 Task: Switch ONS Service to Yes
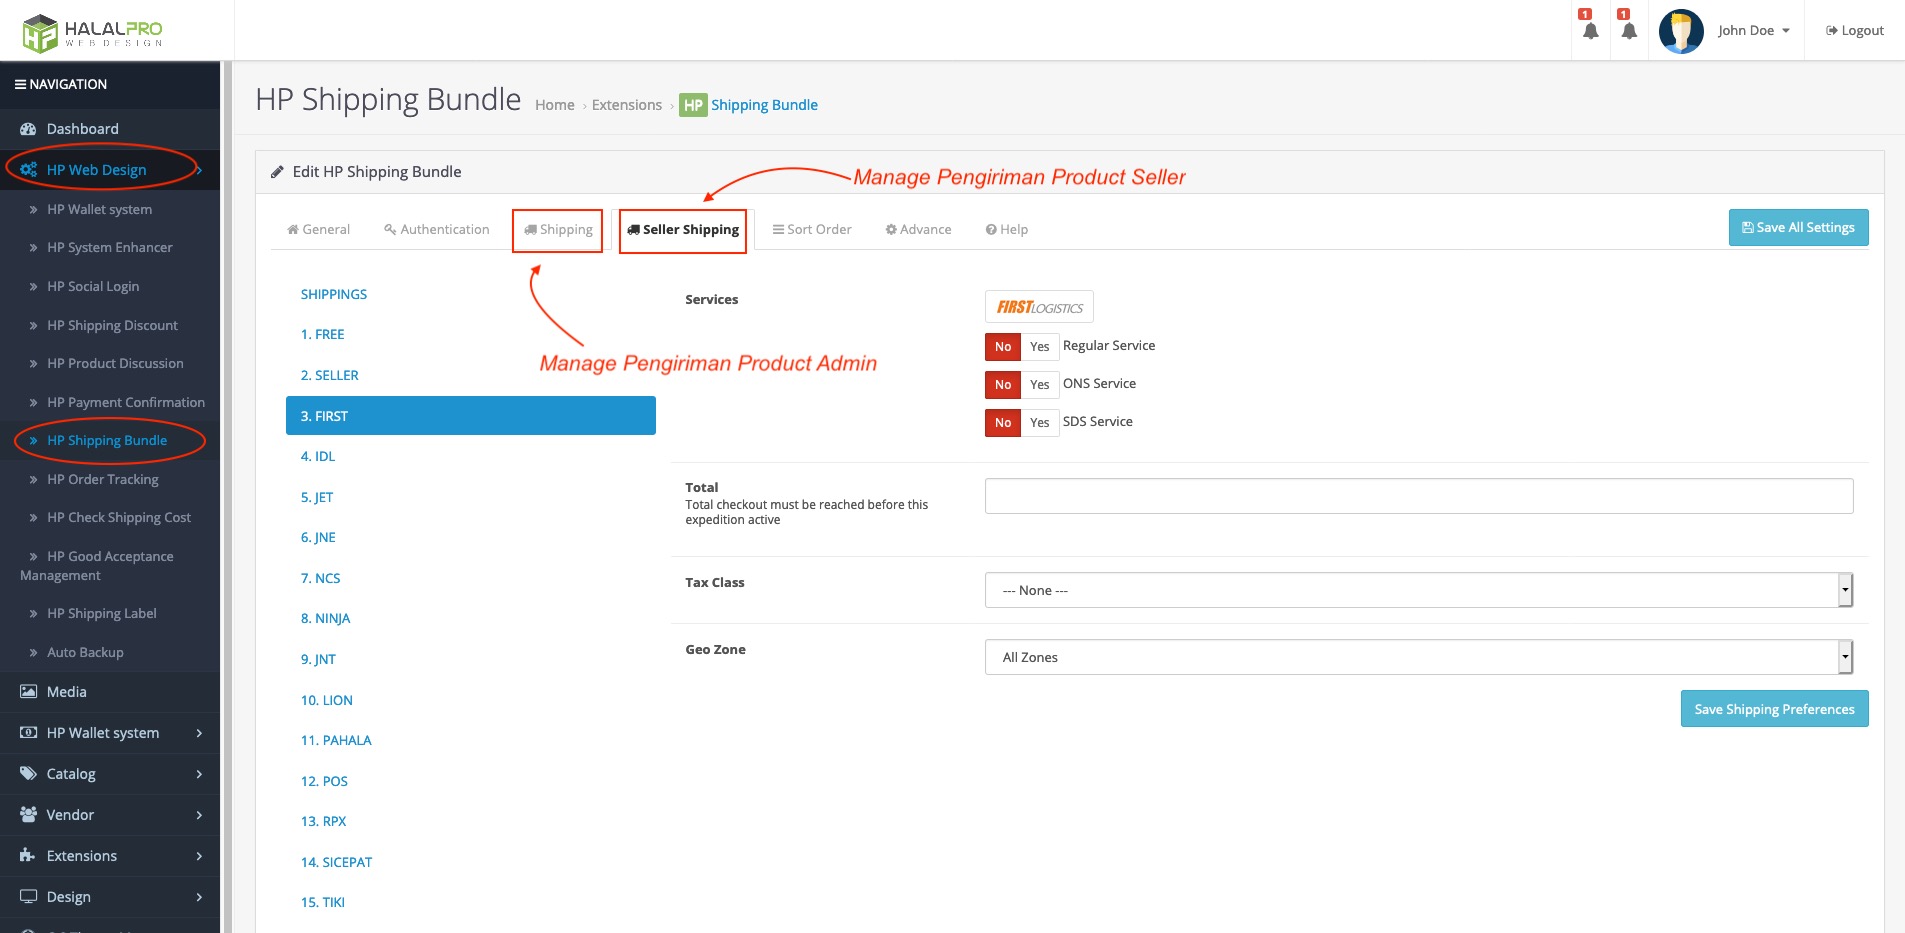point(1039,385)
